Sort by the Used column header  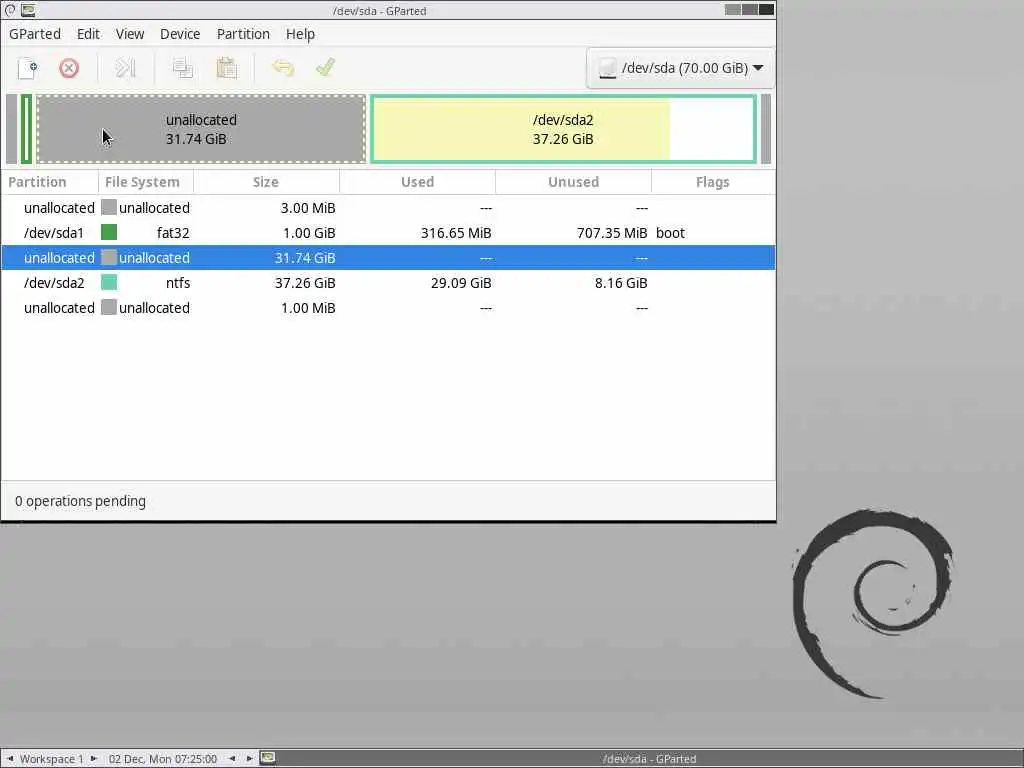(x=417, y=182)
